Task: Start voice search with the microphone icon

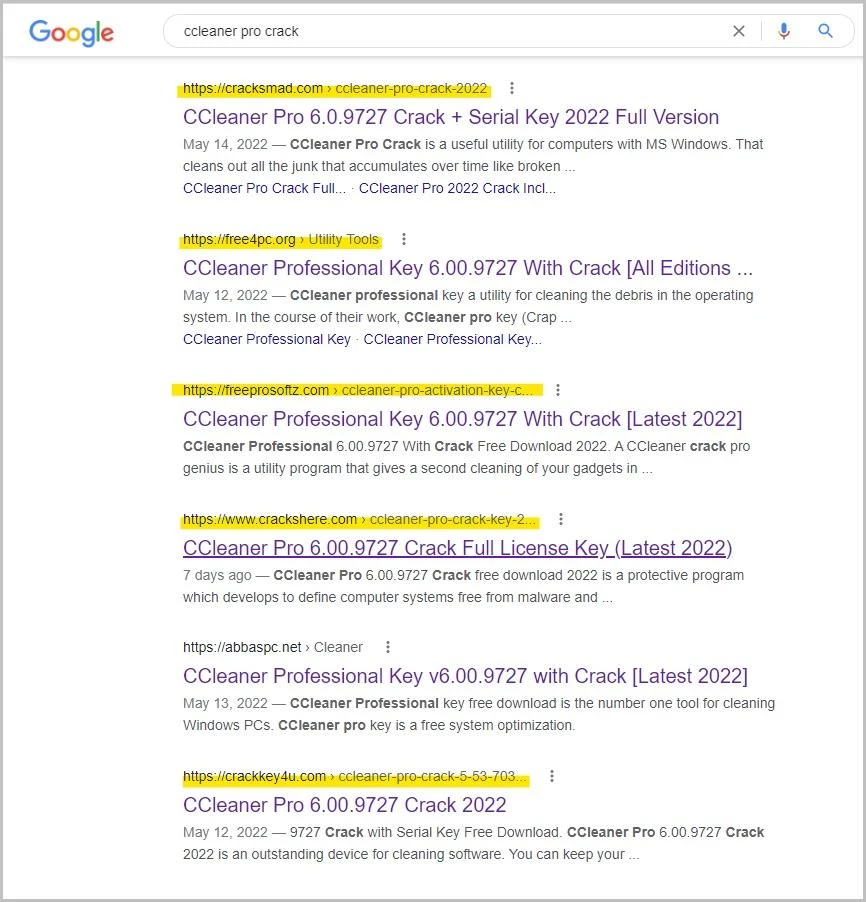Action: coord(784,31)
